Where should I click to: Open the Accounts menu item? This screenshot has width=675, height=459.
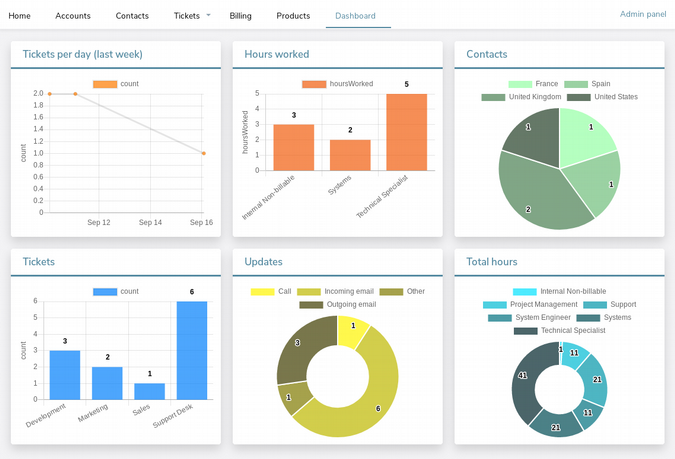click(x=73, y=16)
